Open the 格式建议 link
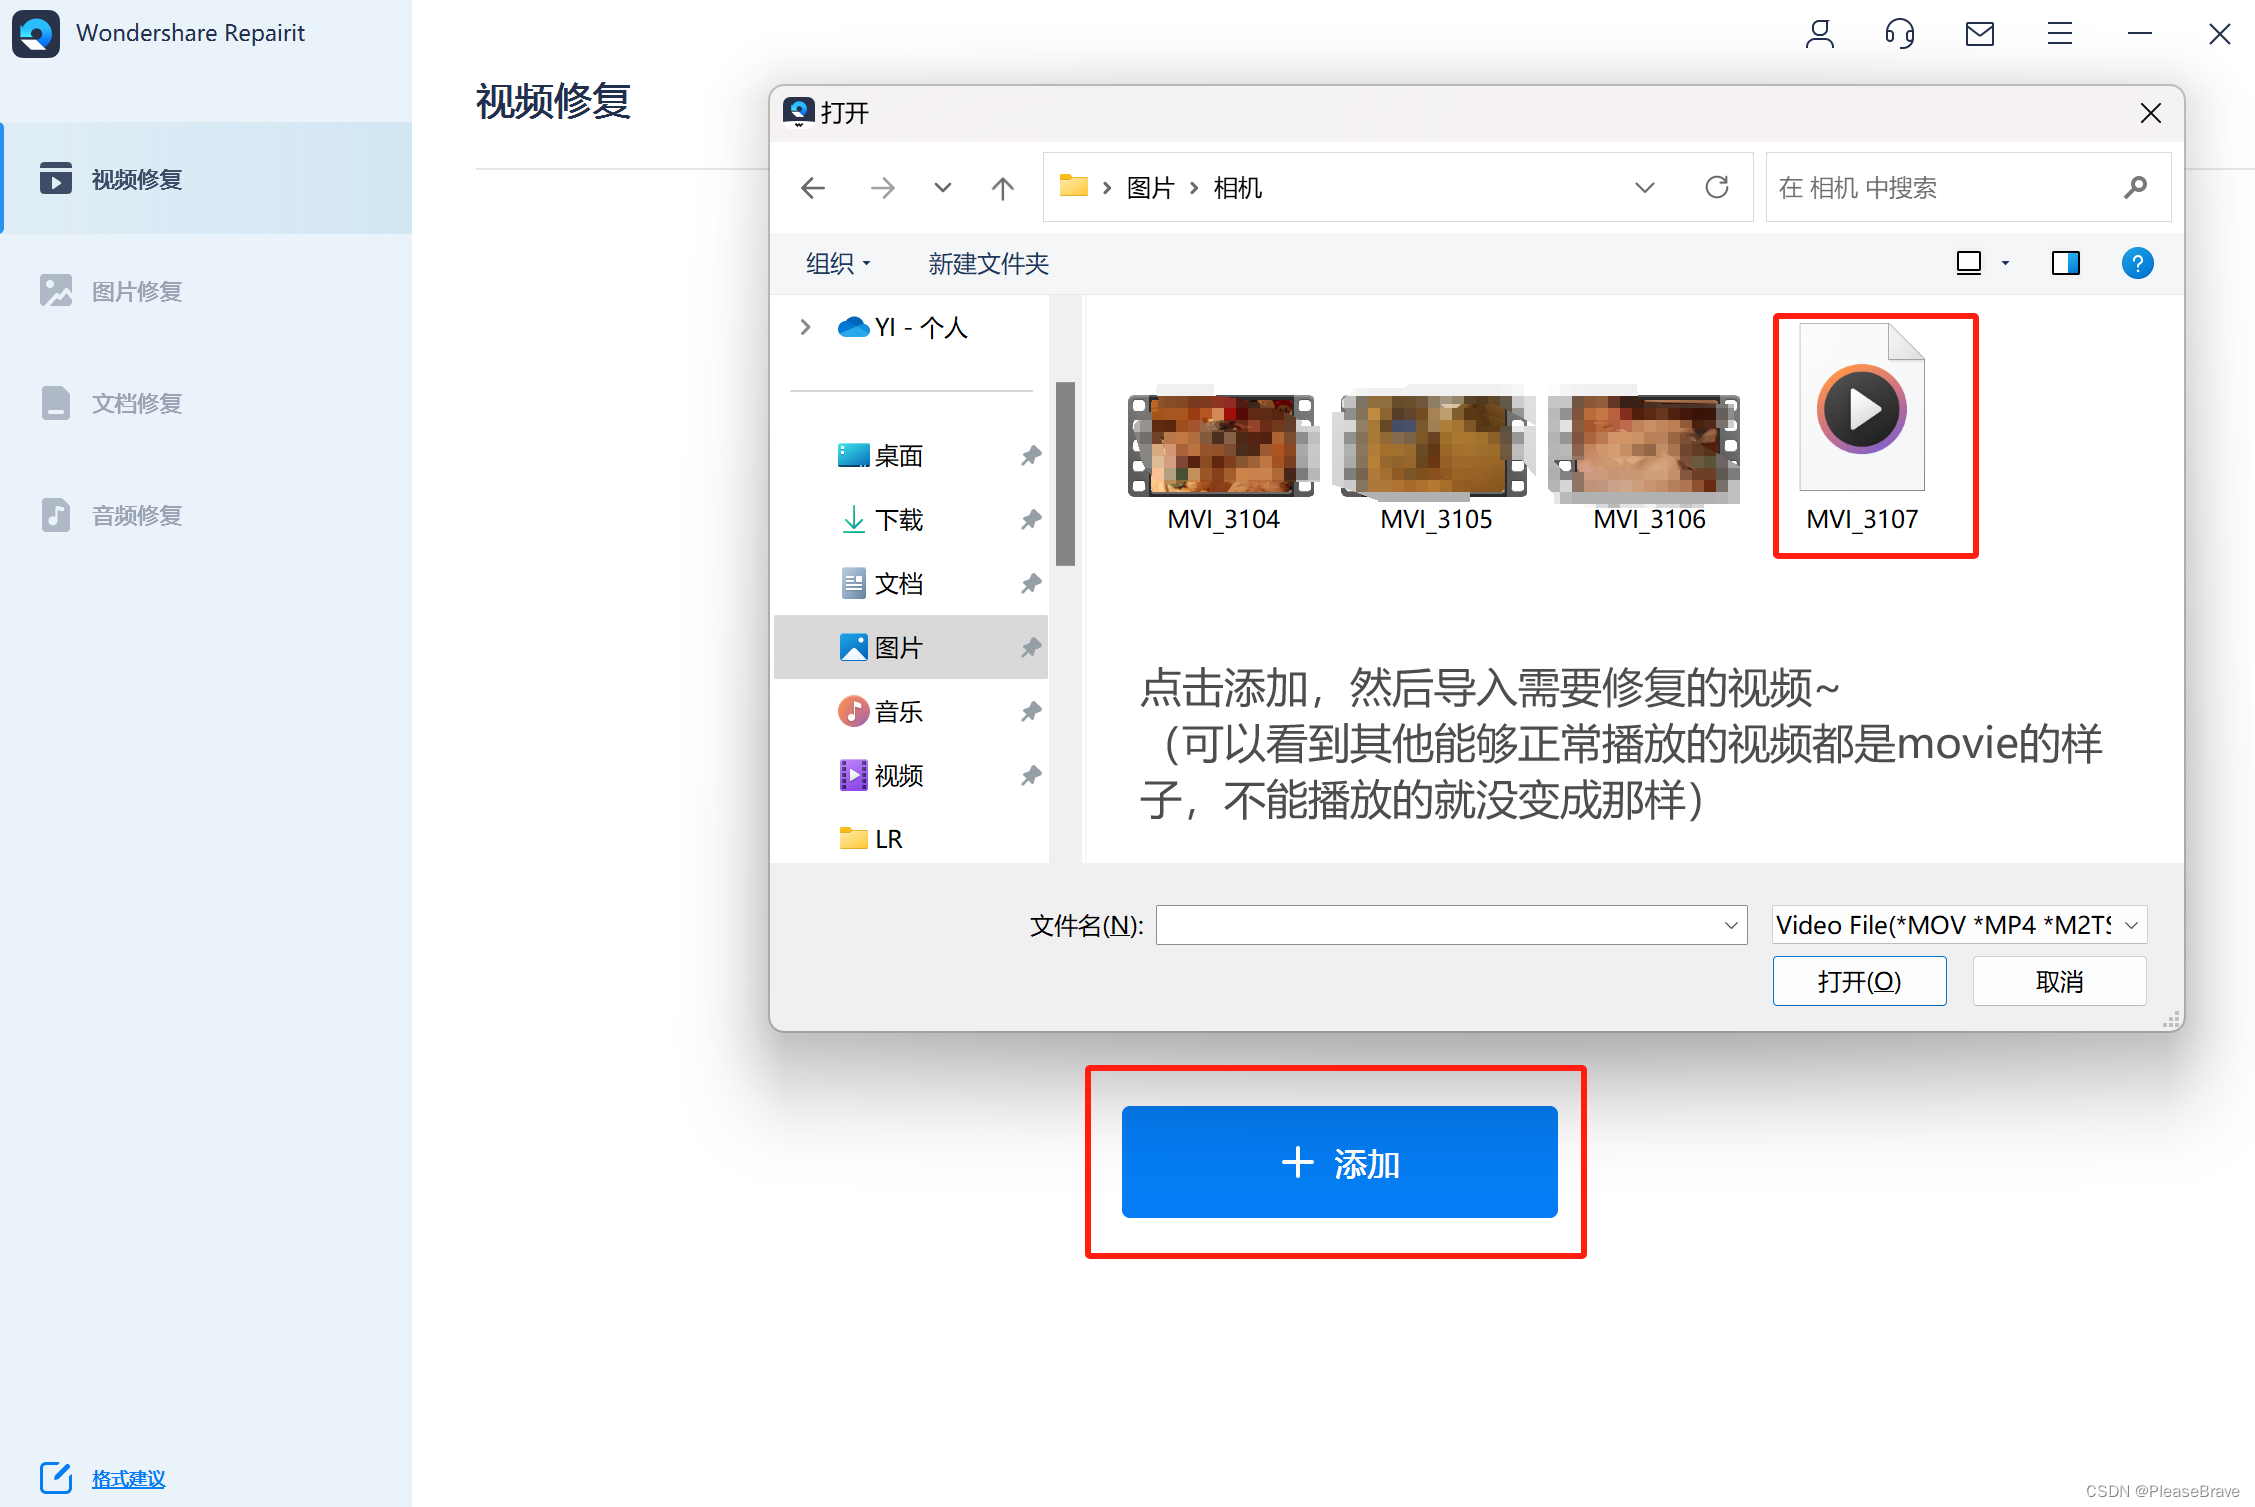The width and height of the screenshot is (2255, 1507). pyautogui.click(x=128, y=1478)
